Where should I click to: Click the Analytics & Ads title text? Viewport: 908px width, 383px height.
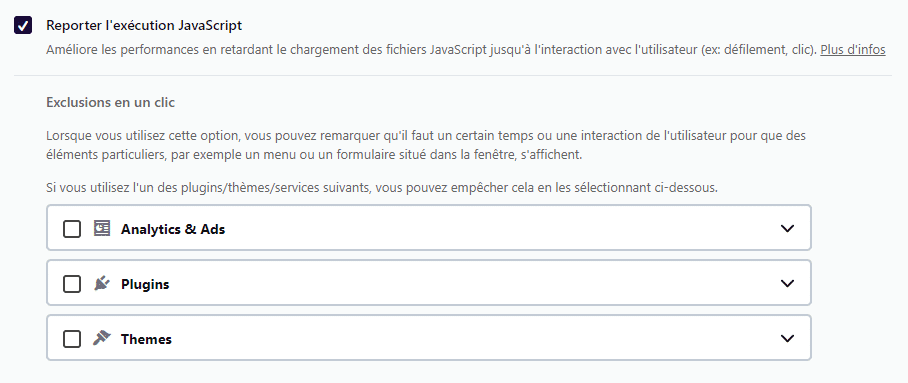(173, 229)
